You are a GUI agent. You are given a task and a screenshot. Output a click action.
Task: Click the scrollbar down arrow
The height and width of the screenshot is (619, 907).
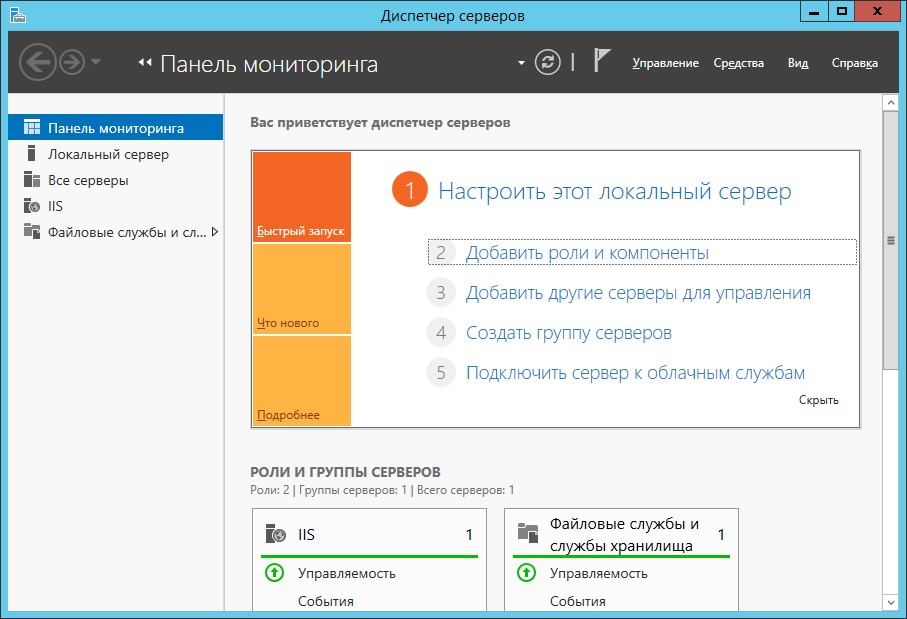click(890, 602)
